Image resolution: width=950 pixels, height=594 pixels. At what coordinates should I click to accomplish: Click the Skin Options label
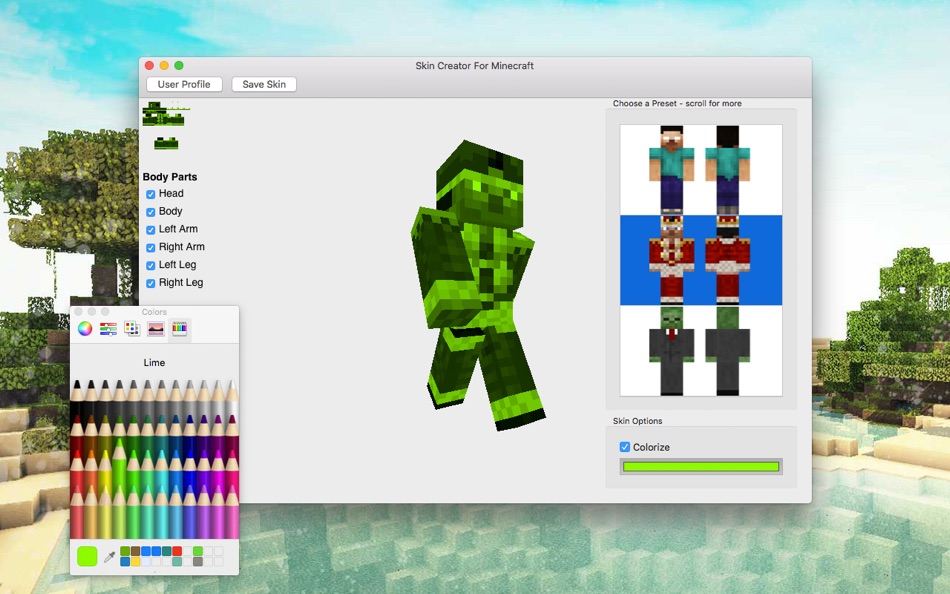click(x=637, y=421)
